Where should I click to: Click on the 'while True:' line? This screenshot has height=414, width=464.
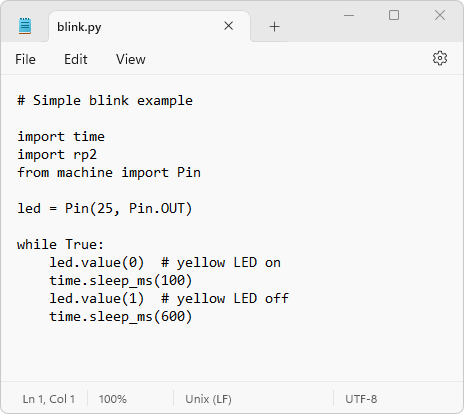(x=60, y=245)
